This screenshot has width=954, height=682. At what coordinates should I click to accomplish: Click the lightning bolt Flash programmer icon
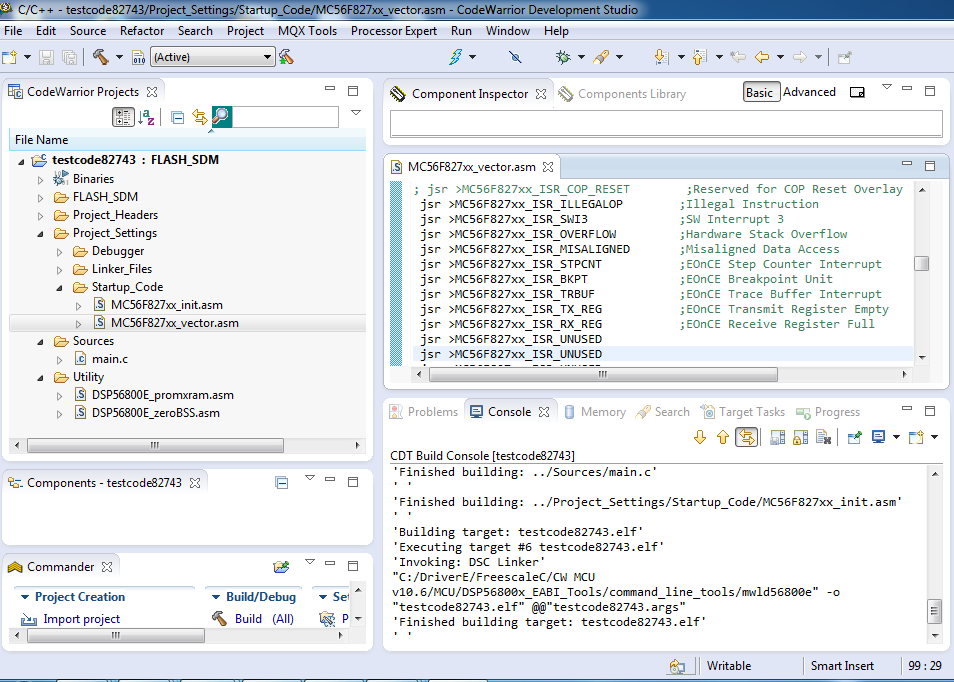[455, 57]
